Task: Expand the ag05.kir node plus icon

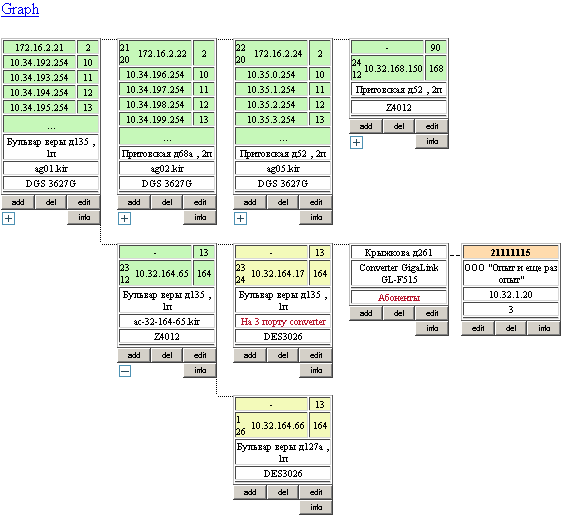Action: point(240,218)
